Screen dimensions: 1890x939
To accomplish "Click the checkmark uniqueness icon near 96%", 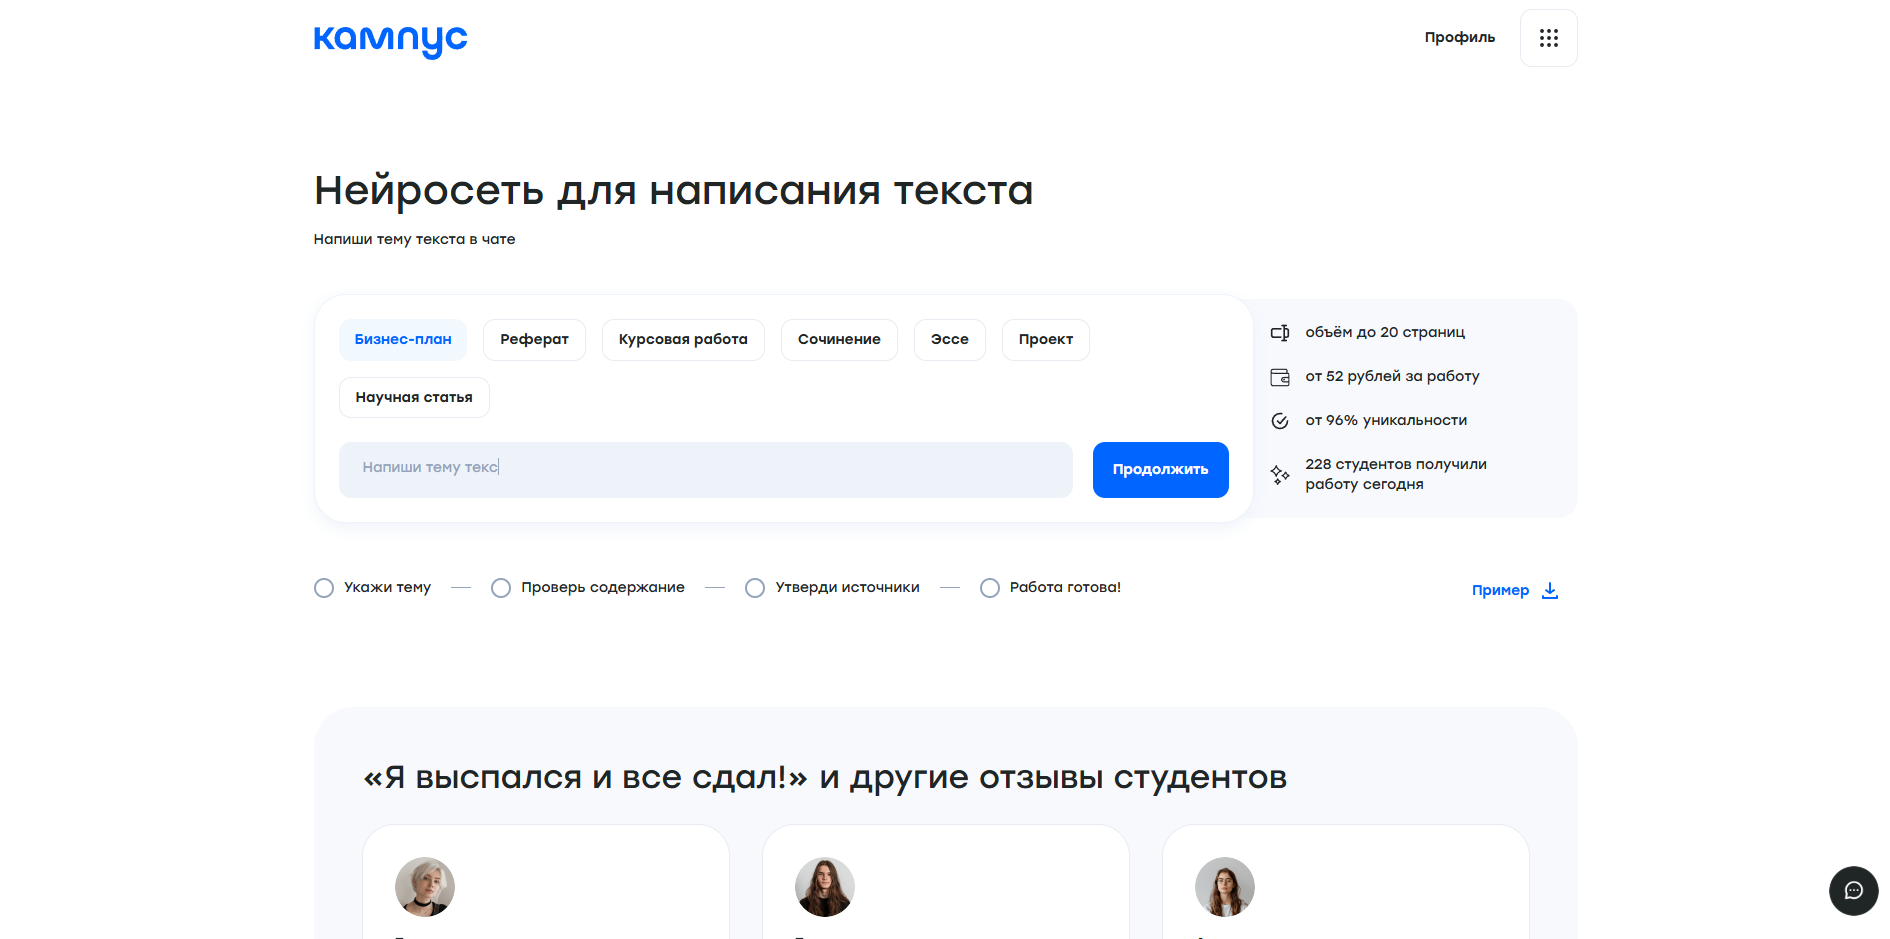I will pyautogui.click(x=1279, y=421).
